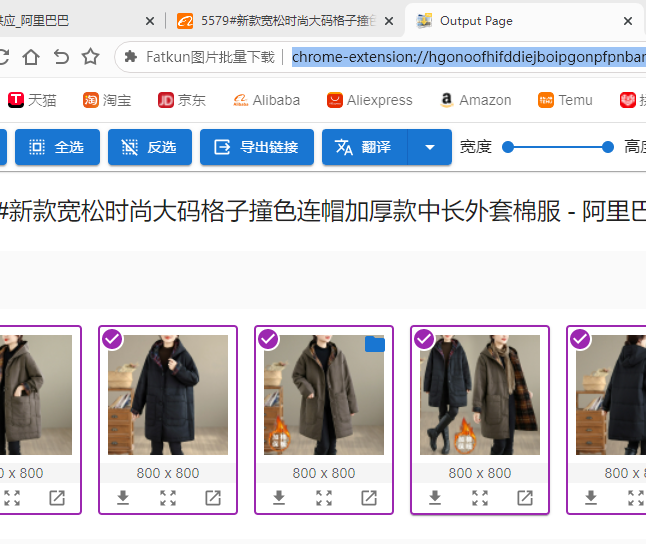646x544 pixels.
Task: Bookmark page with the star icon
Action: [x=91, y=56]
